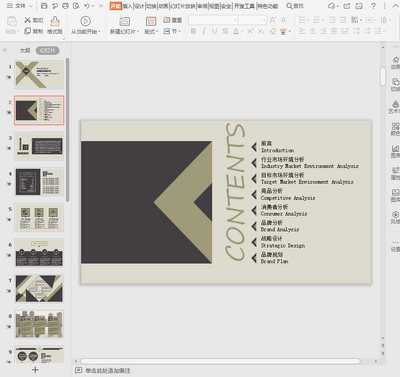Click the horizontal scrollbar under the slide

(220, 361)
